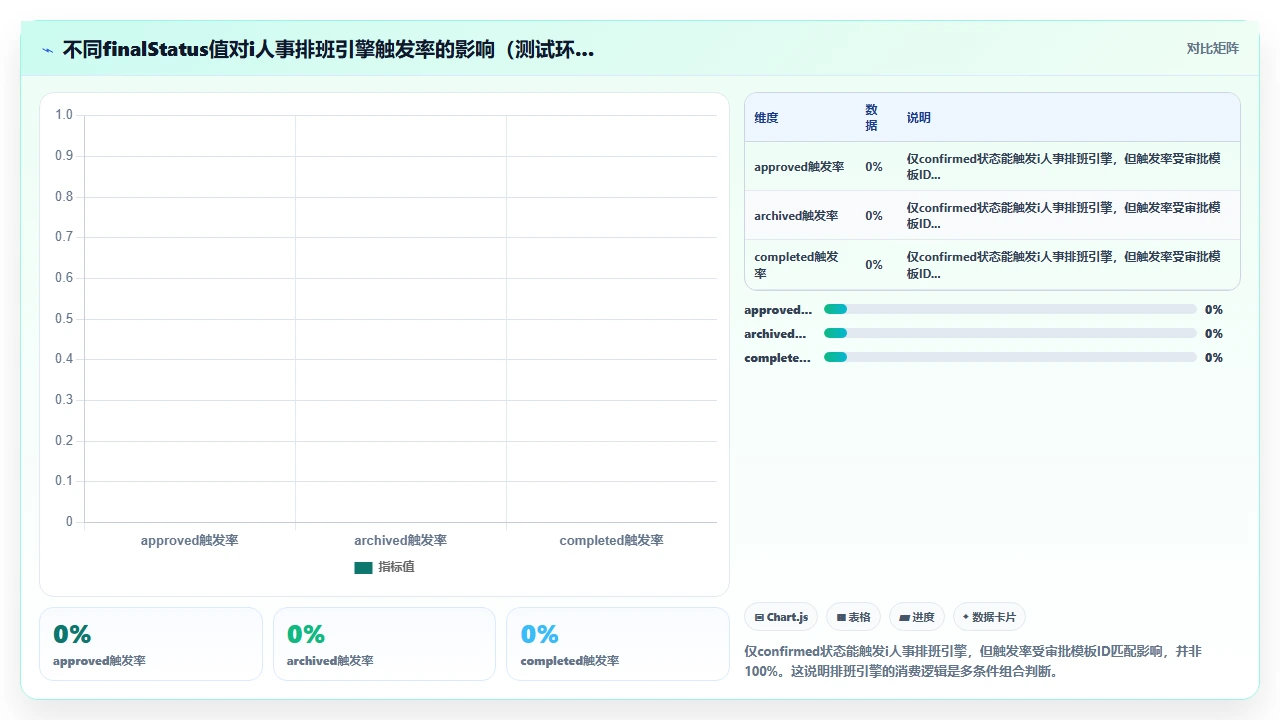
Task: Click the chart title heading text
Action: click(x=328, y=49)
